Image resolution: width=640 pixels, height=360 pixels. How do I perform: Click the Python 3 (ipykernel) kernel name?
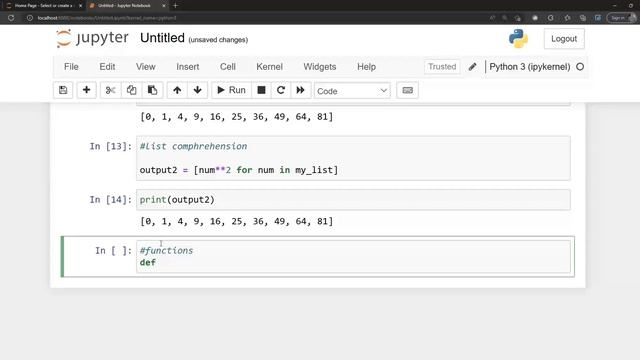click(x=530, y=67)
